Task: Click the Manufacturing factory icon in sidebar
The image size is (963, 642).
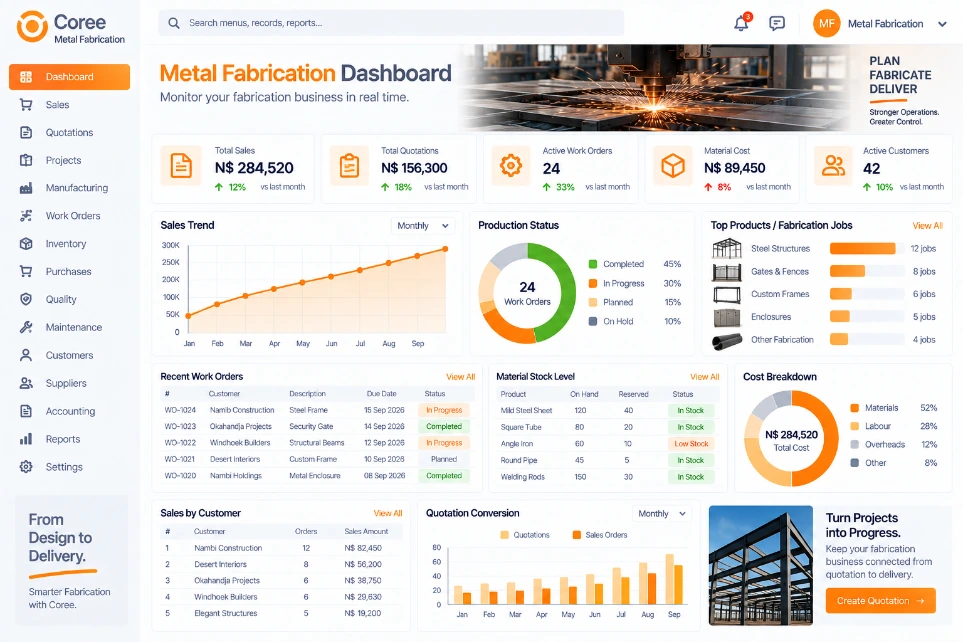Action: [x=26, y=188]
